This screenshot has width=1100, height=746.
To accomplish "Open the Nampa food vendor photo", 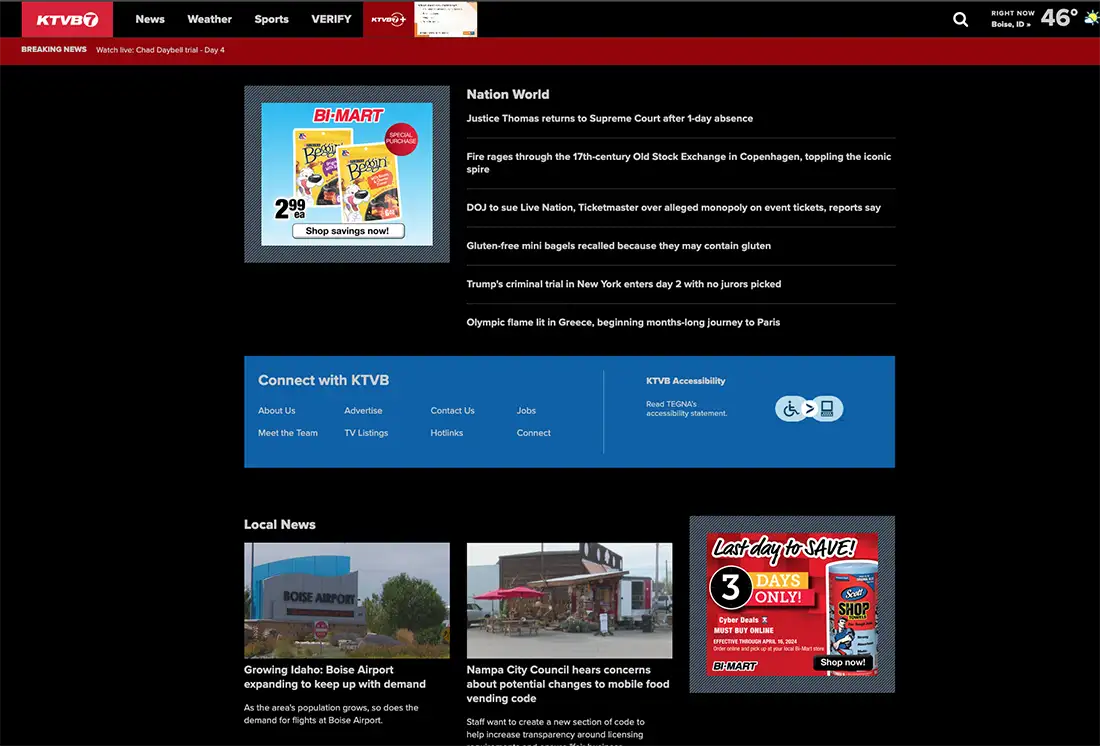I will coord(569,600).
